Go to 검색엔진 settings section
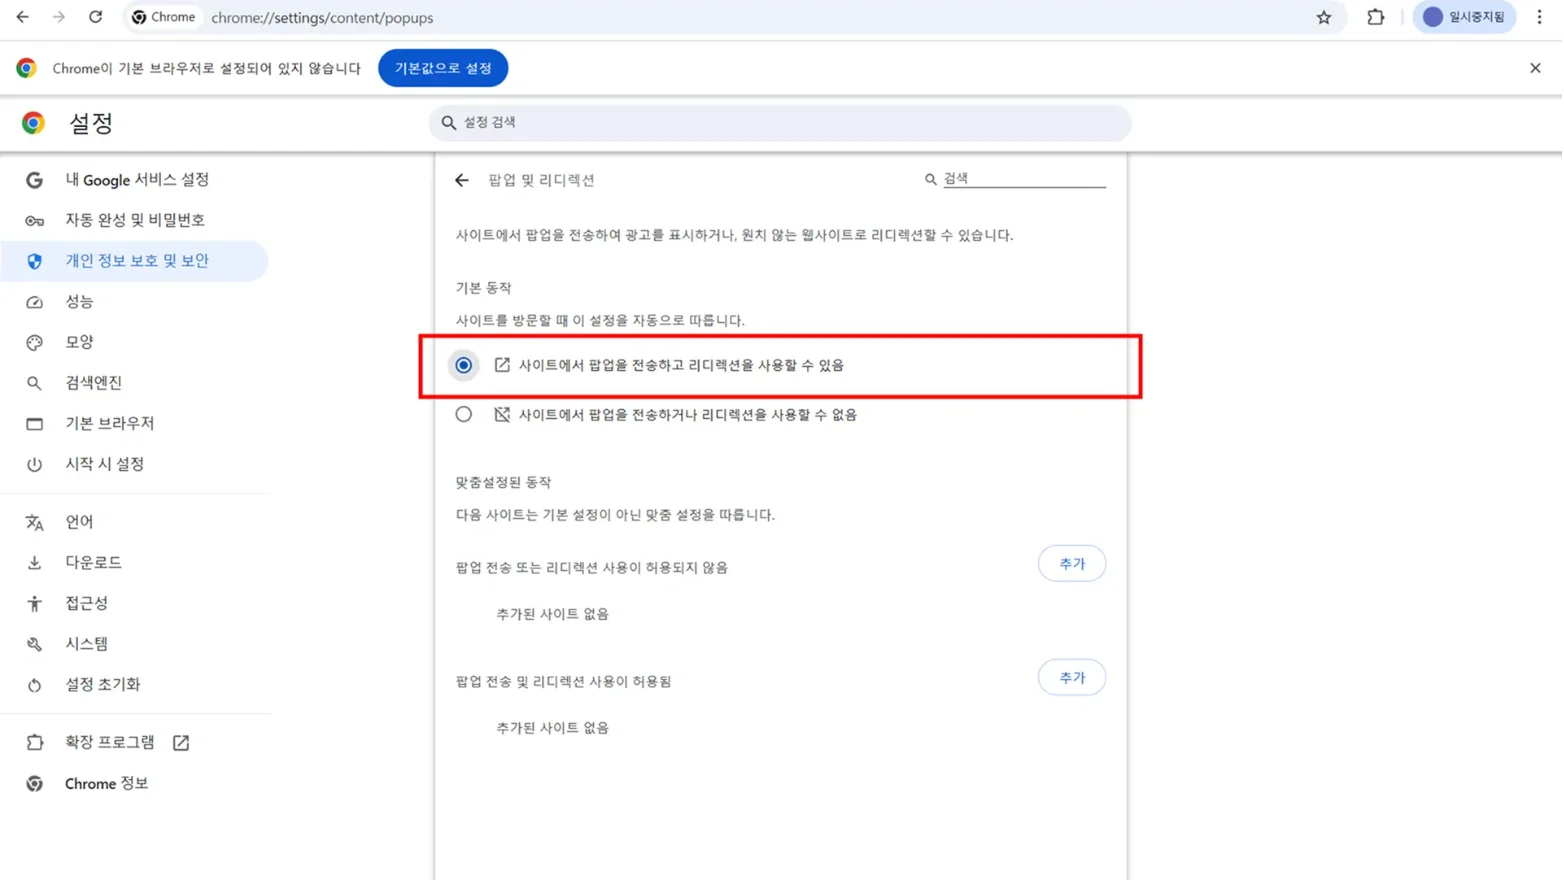The width and height of the screenshot is (1564, 884). point(93,383)
